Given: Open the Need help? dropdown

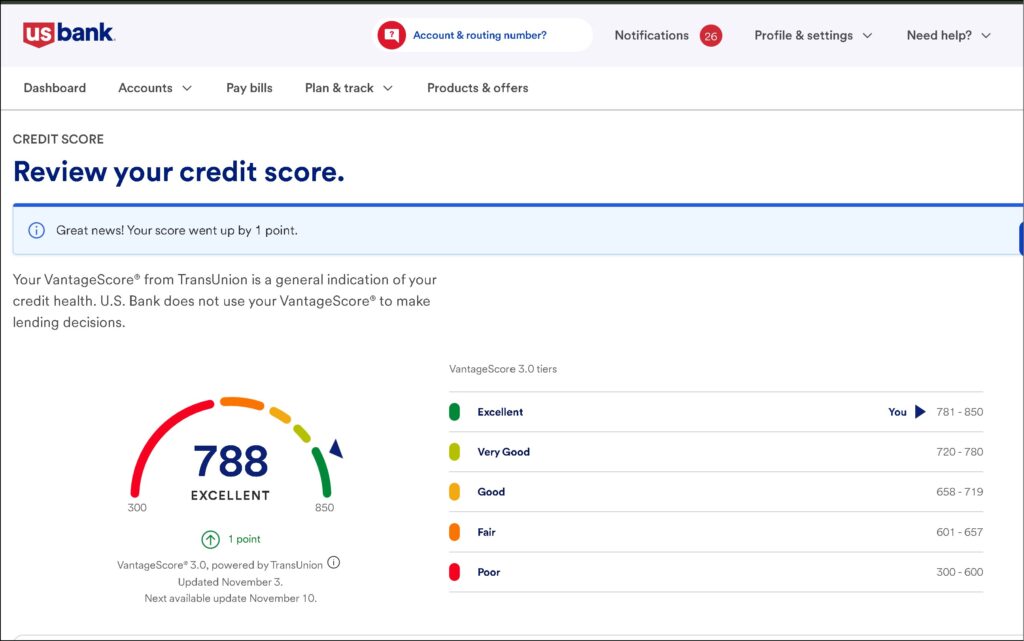Looking at the screenshot, I should click(948, 35).
